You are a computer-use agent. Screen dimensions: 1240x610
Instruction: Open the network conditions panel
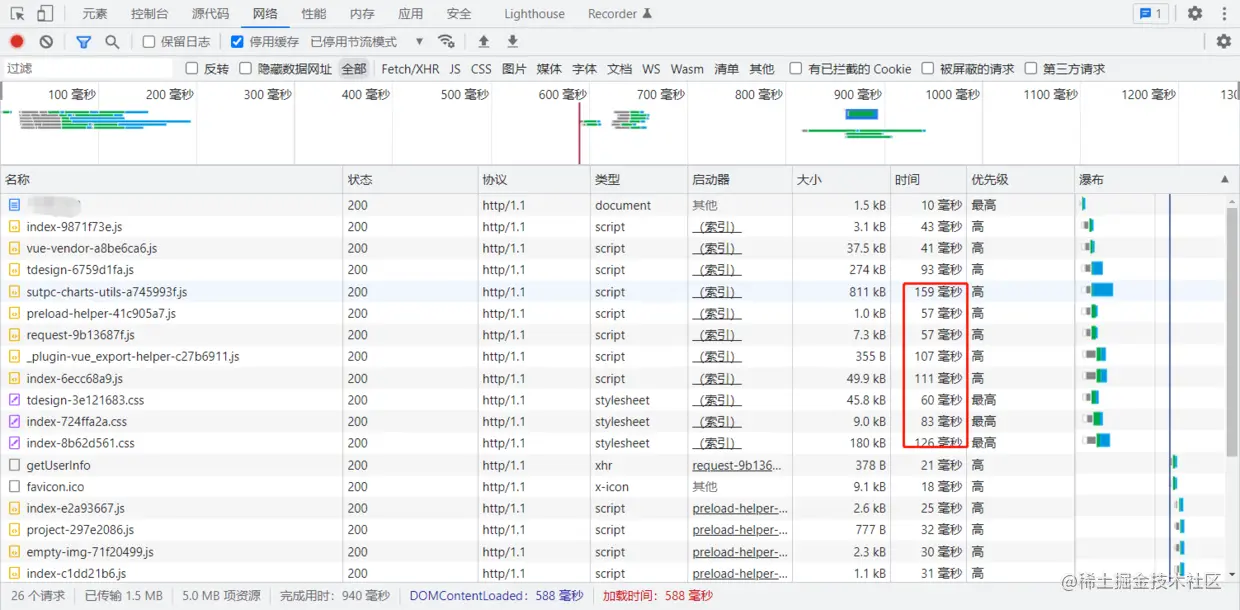click(447, 42)
